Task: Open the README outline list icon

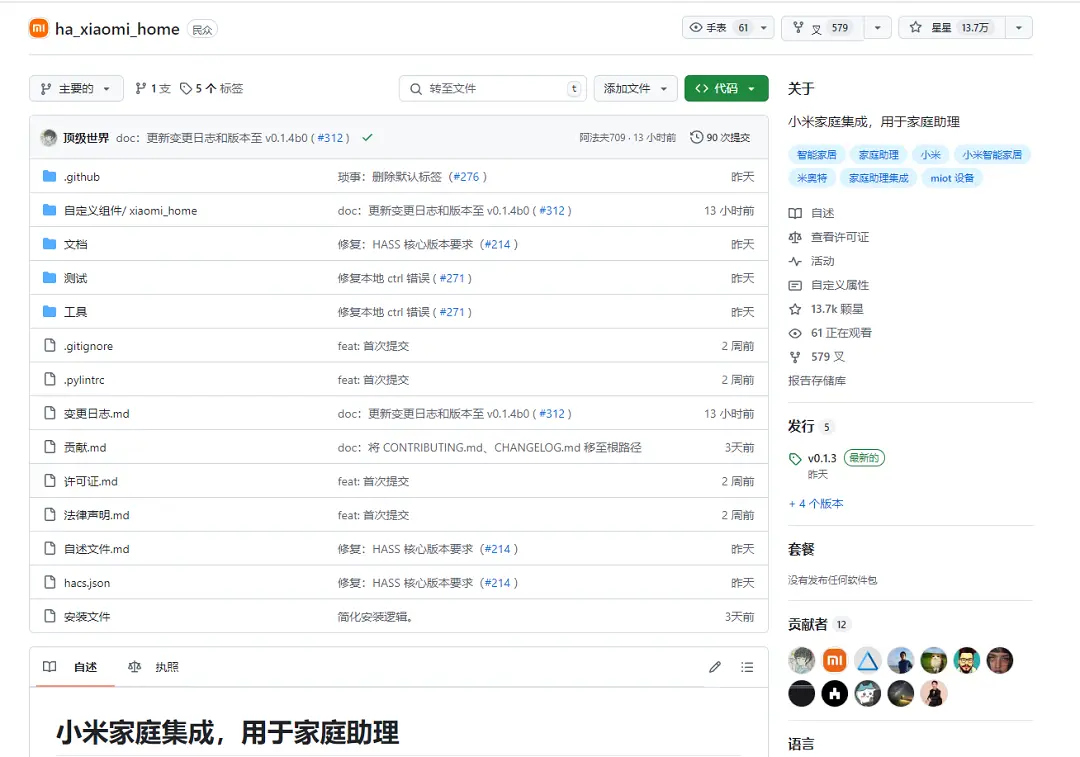Action: 747,666
